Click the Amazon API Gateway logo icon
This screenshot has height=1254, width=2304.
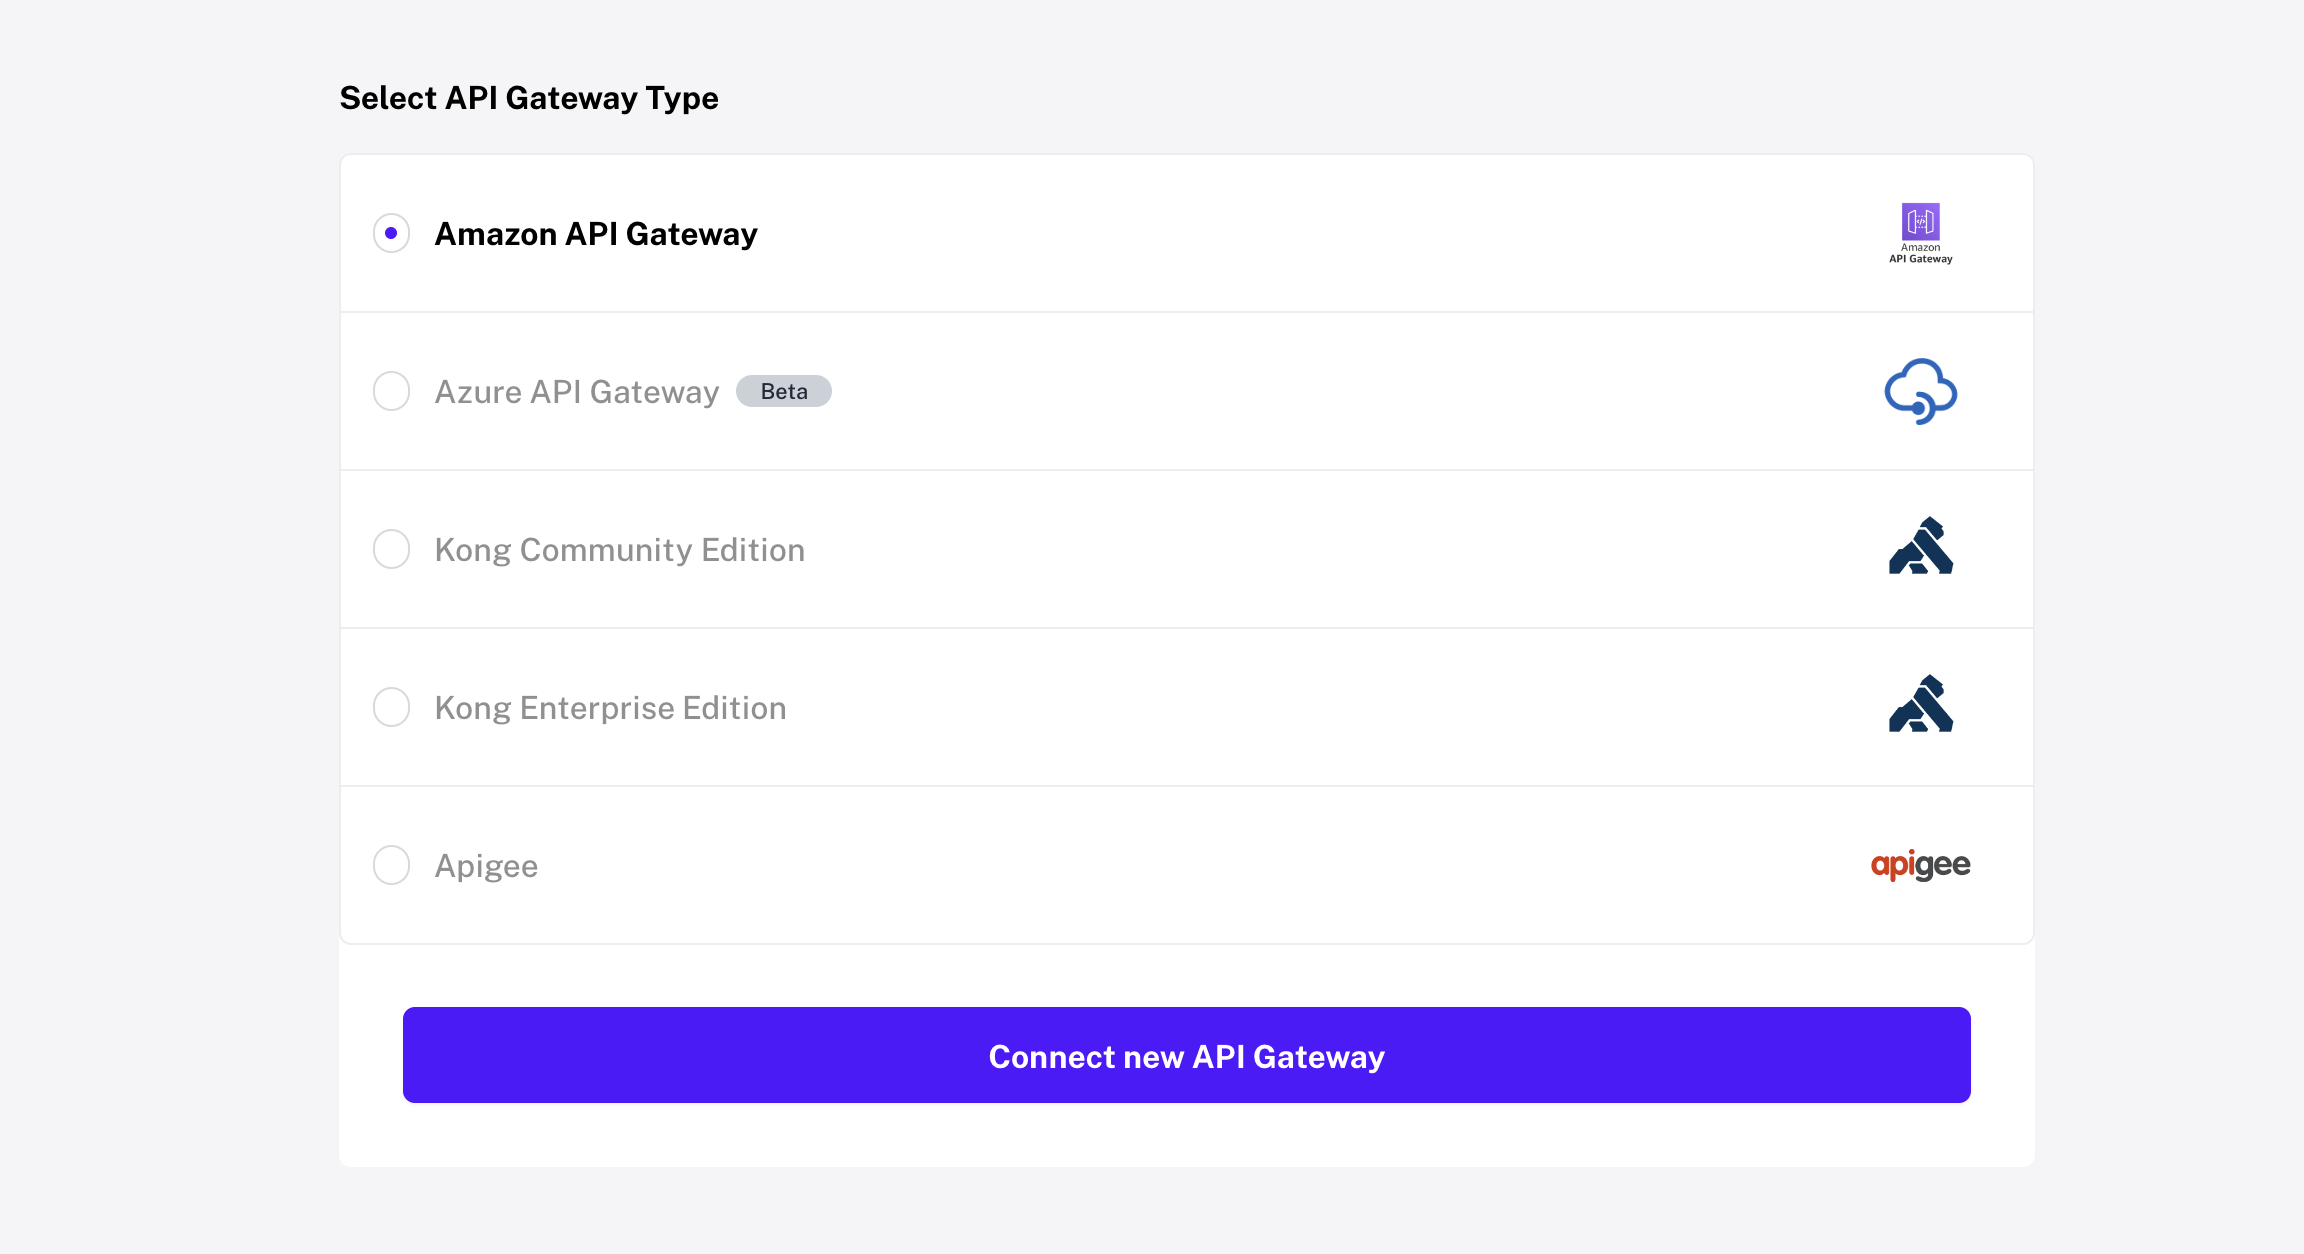(1919, 233)
